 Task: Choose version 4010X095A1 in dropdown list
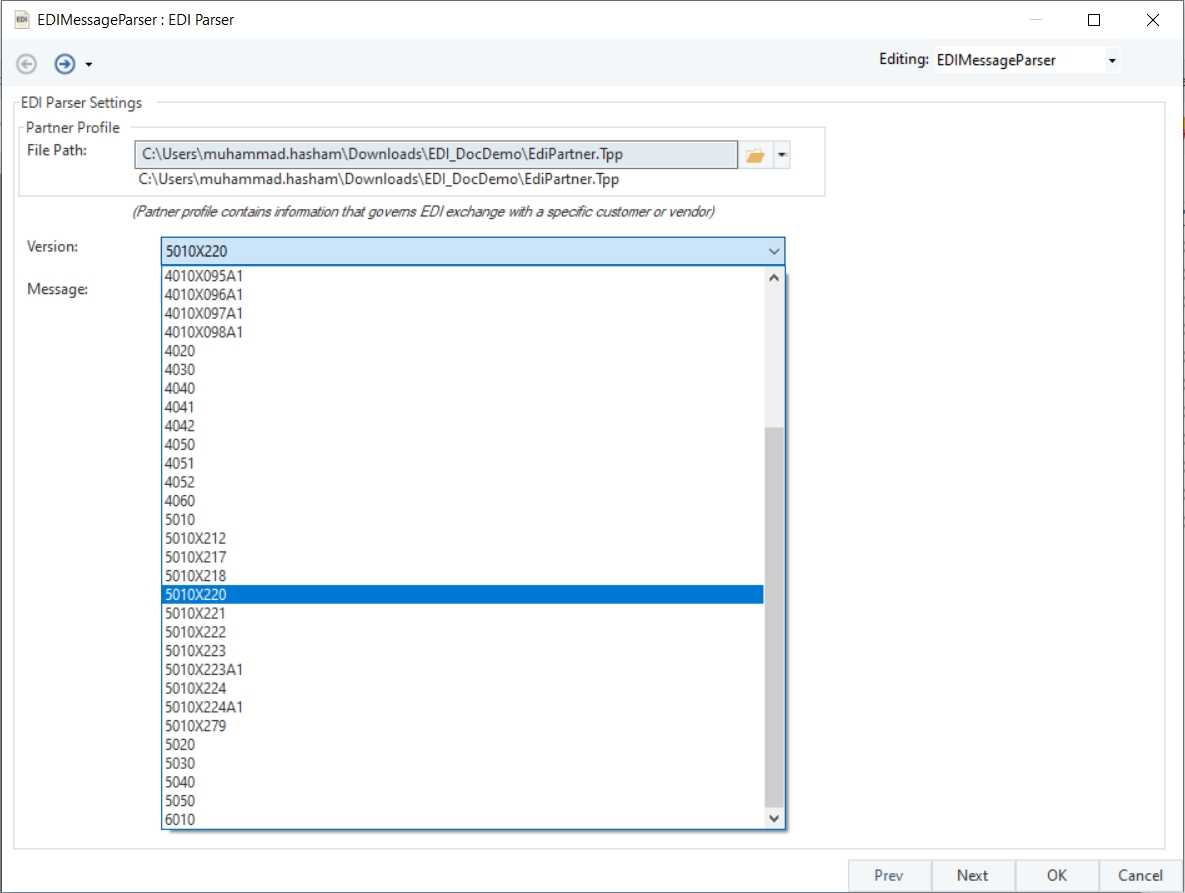click(204, 276)
